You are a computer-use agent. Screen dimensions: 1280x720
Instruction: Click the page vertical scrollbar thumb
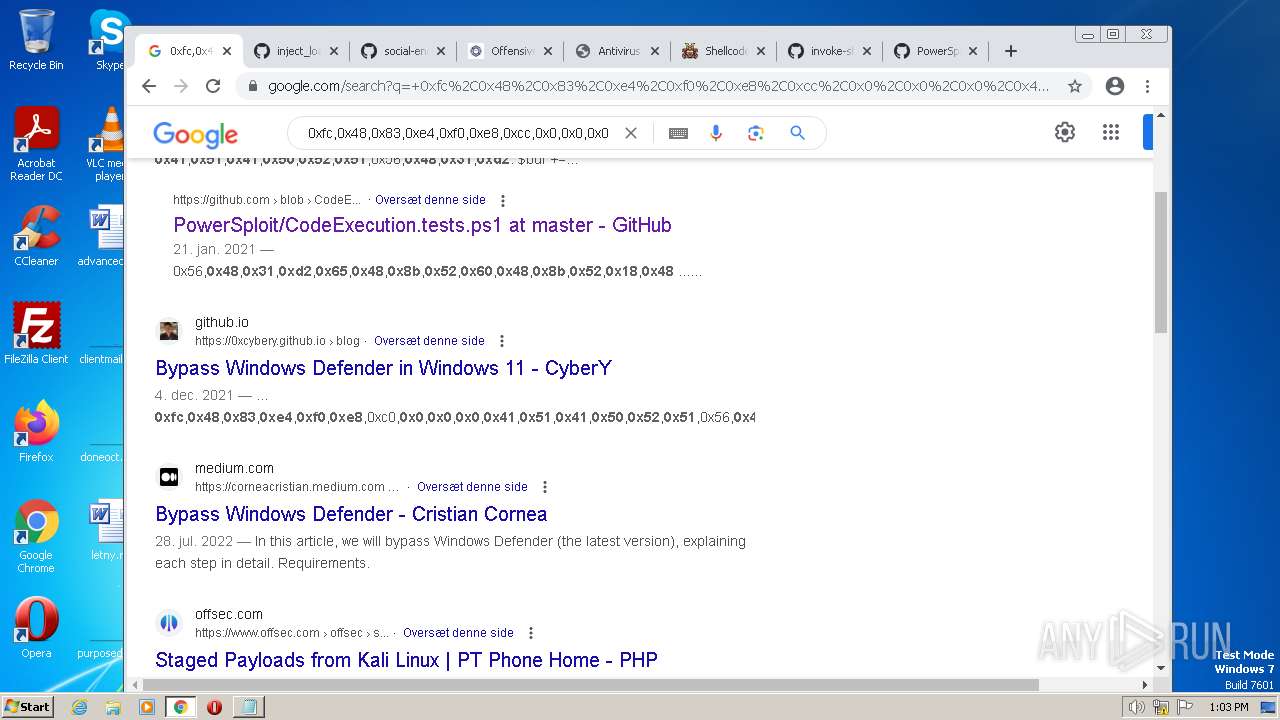[x=1160, y=262]
